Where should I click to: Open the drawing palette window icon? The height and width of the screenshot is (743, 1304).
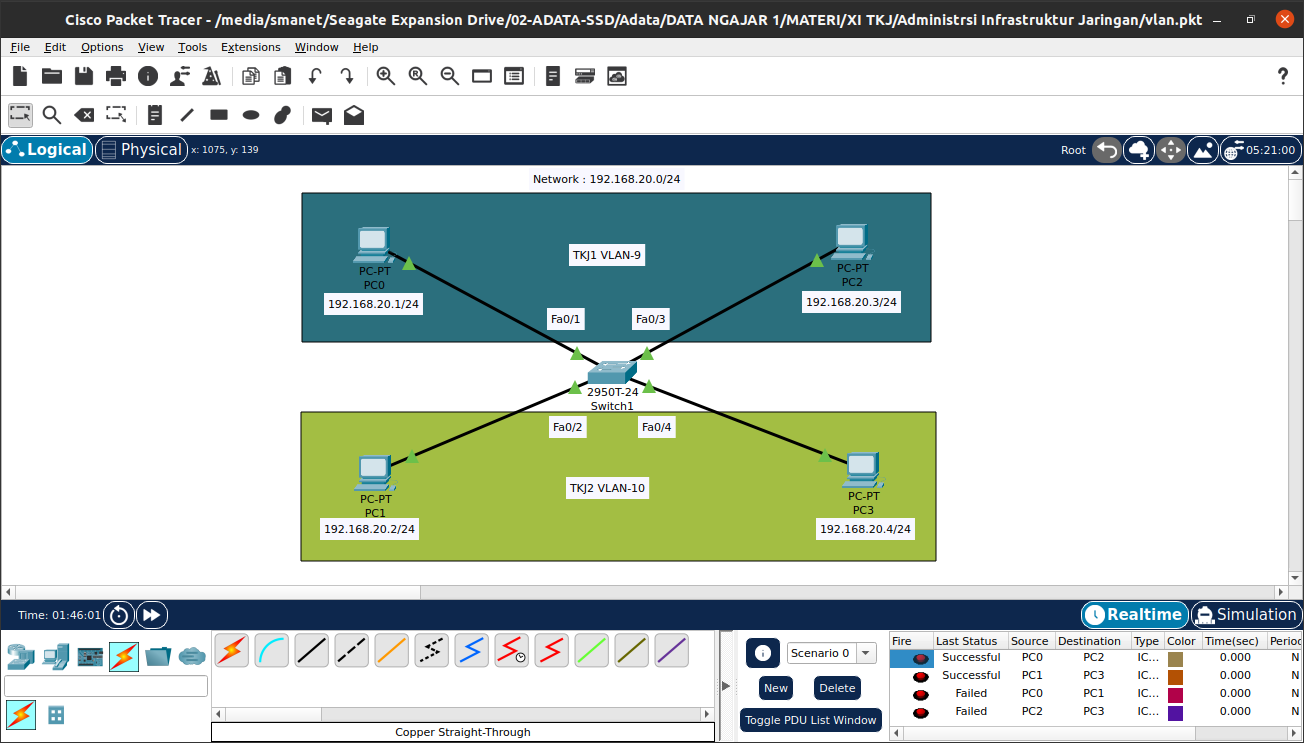482,76
